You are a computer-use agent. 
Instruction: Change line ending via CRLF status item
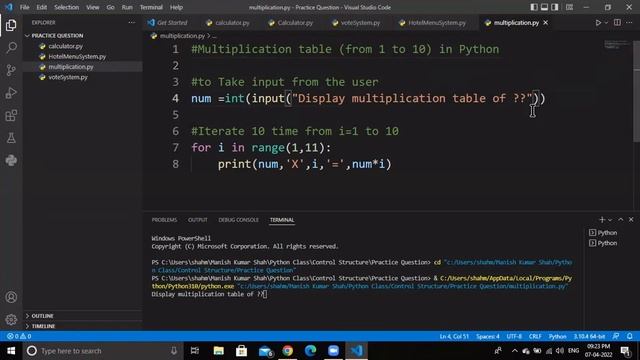coord(535,336)
